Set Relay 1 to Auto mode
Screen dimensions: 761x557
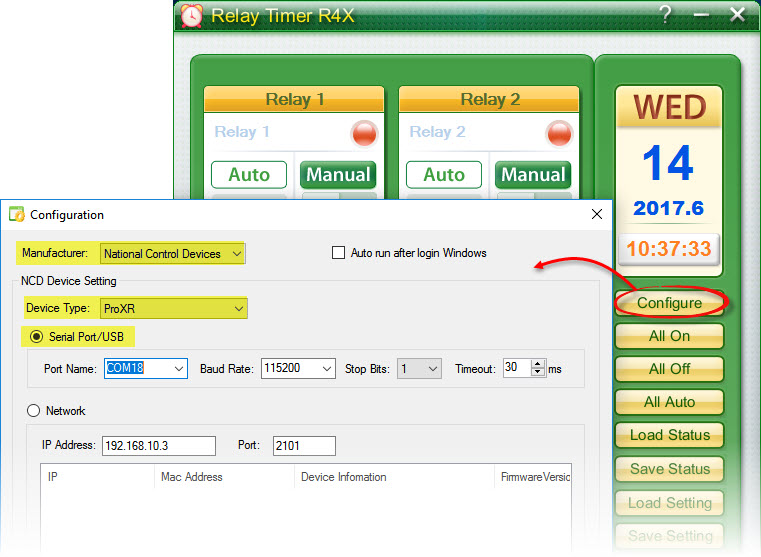[x=248, y=175]
